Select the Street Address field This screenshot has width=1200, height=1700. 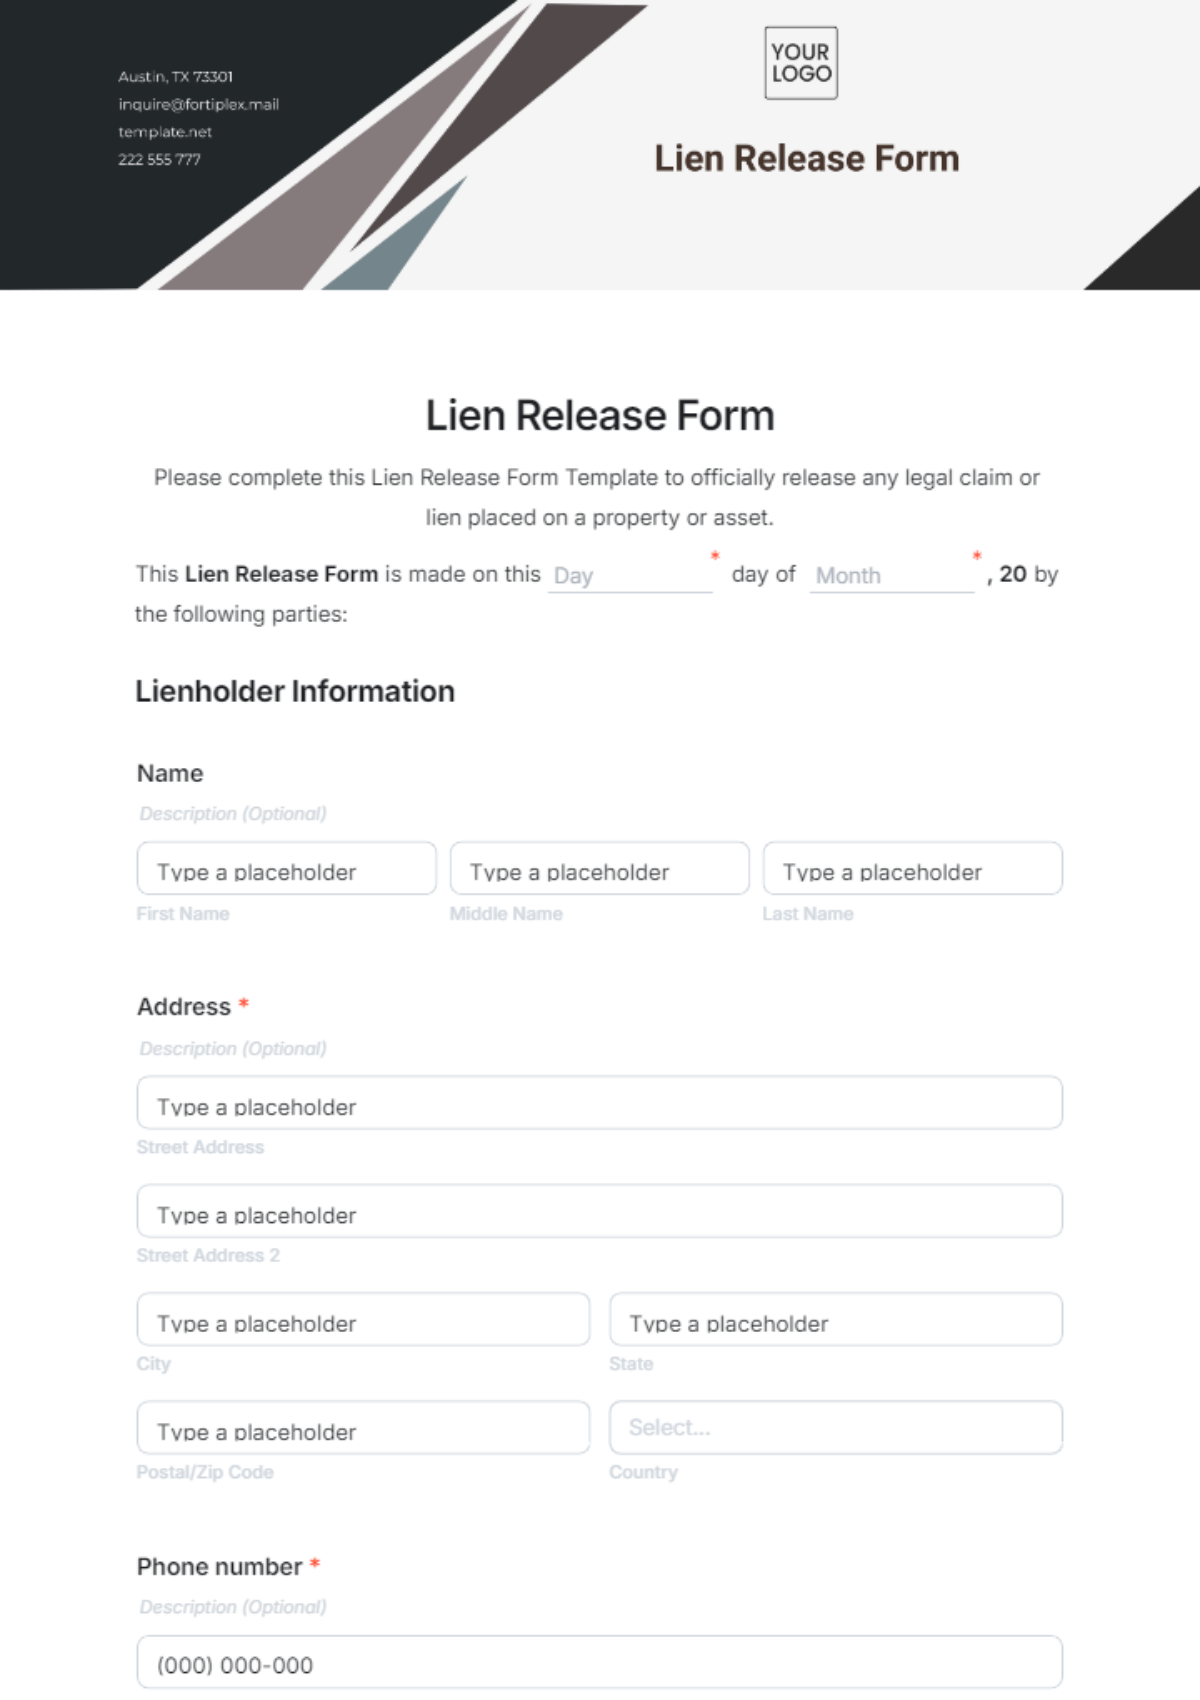coord(600,1103)
